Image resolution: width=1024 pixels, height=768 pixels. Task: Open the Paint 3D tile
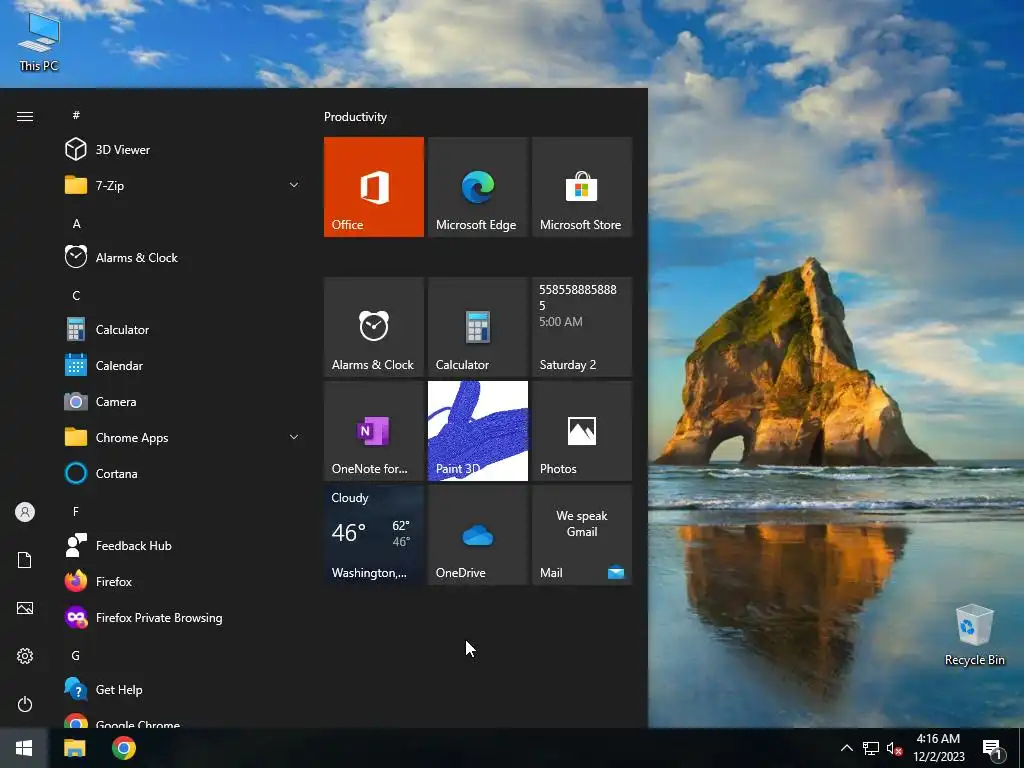[477, 431]
